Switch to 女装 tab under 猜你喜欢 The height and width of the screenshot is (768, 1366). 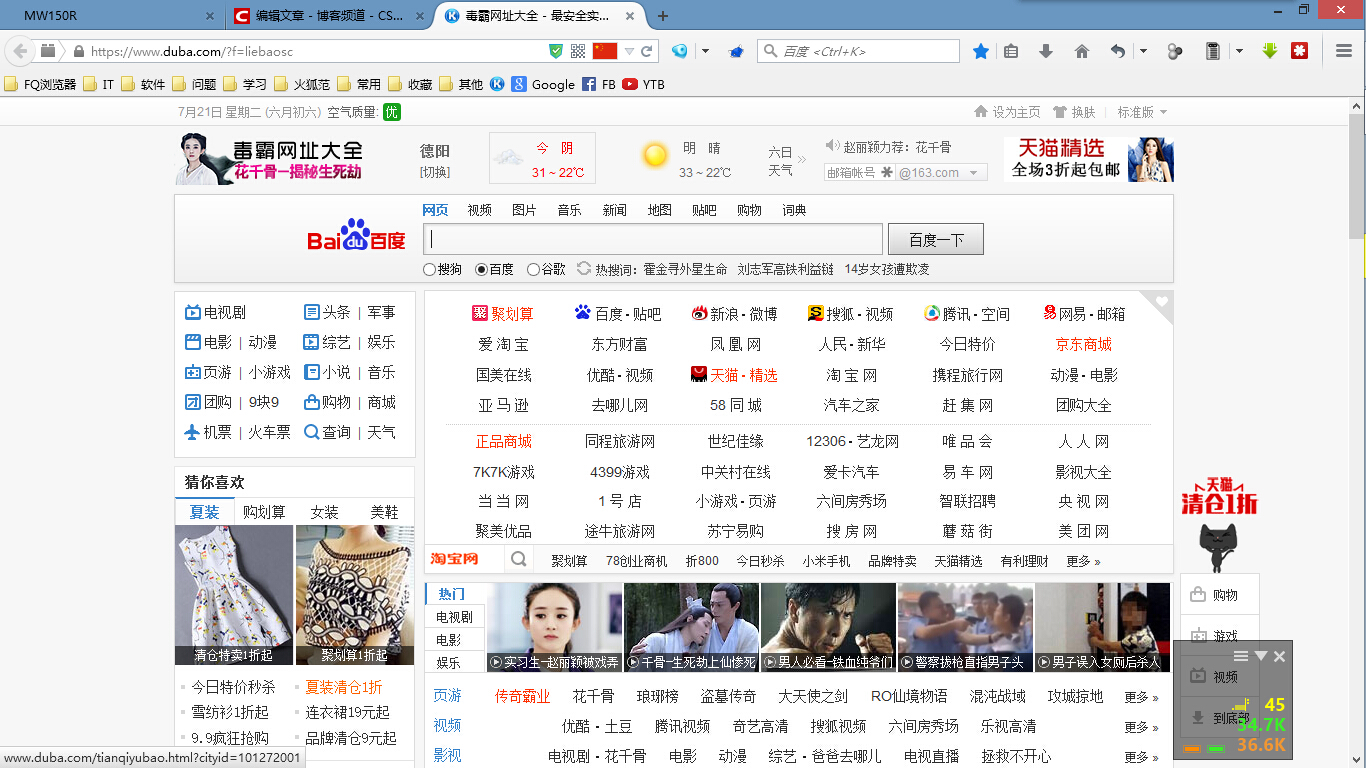[x=324, y=511]
